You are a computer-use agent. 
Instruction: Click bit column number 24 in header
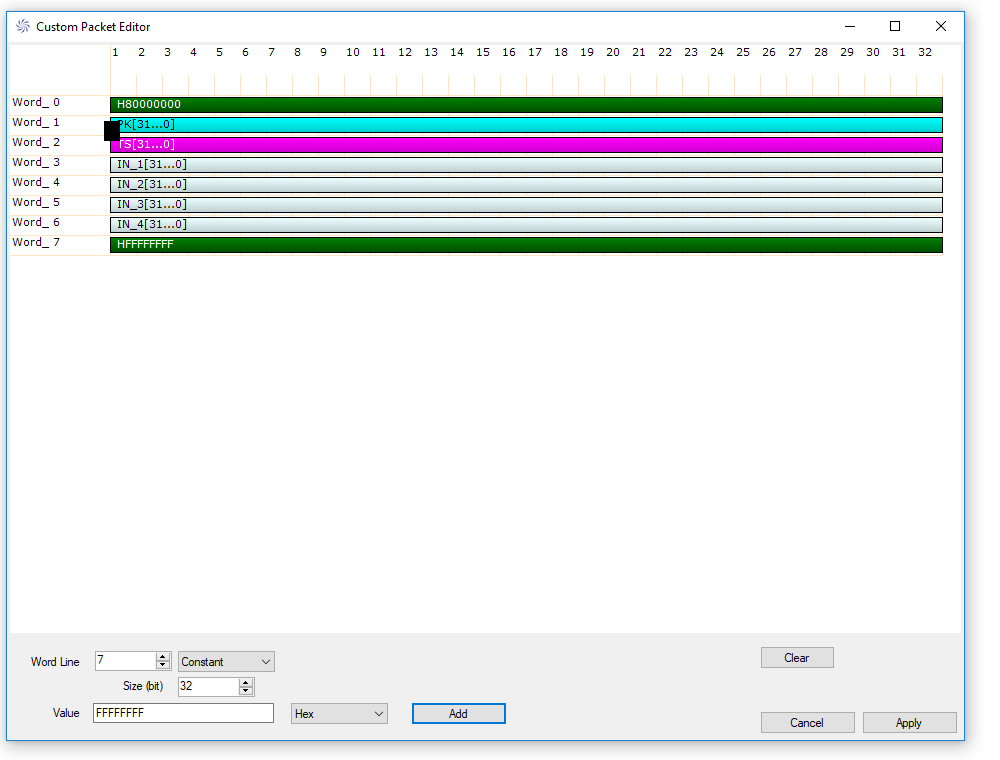717,52
